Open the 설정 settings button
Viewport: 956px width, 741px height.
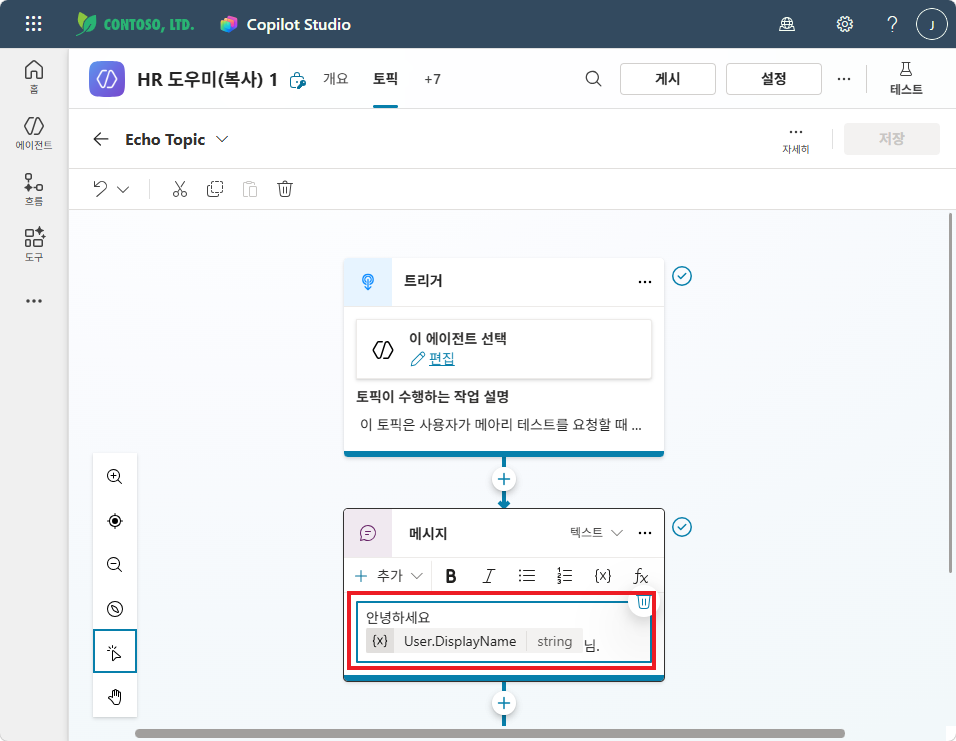[x=774, y=79]
